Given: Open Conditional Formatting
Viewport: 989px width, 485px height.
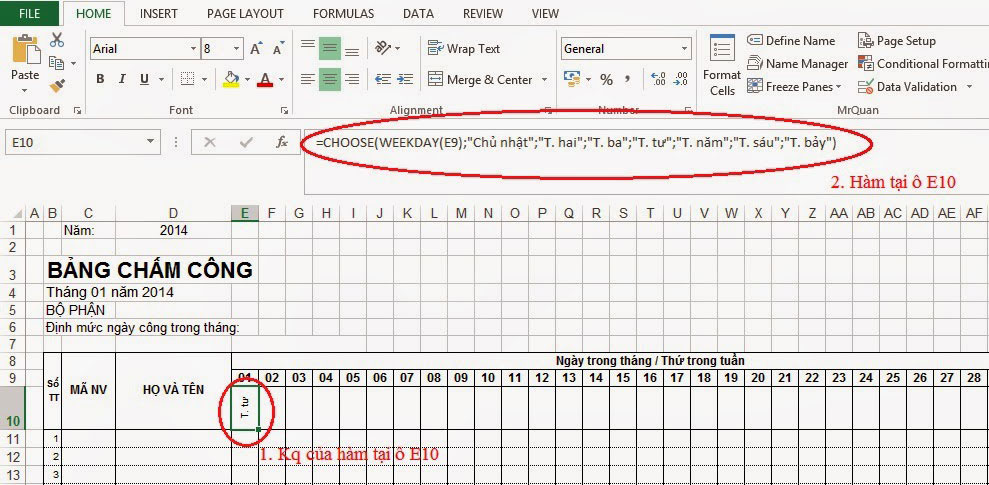Looking at the screenshot, I should pyautogui.click(x=923, y=64).
